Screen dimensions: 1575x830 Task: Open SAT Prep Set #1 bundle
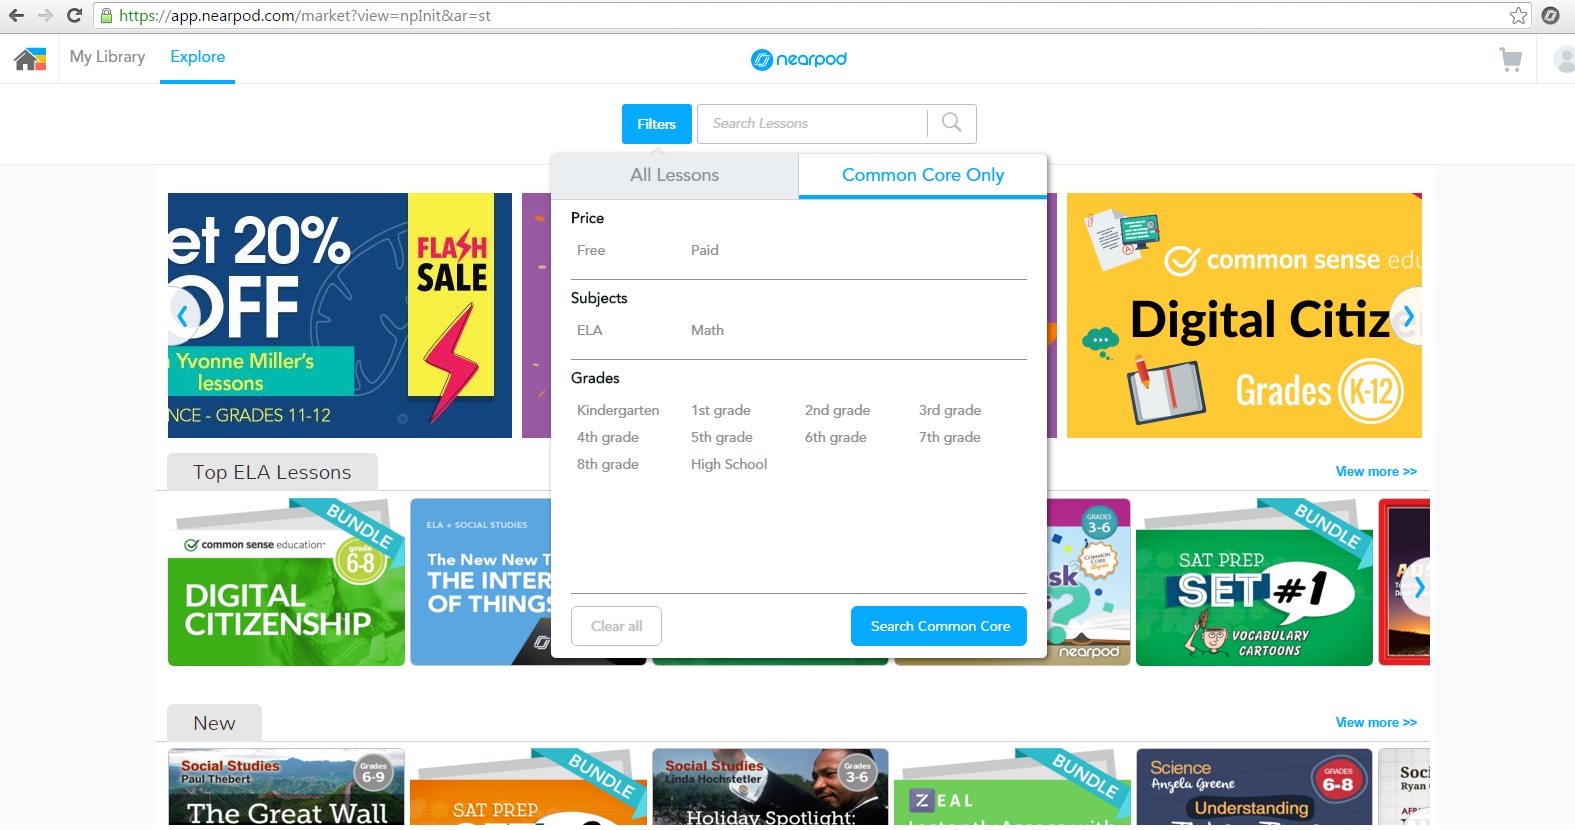1254,582
